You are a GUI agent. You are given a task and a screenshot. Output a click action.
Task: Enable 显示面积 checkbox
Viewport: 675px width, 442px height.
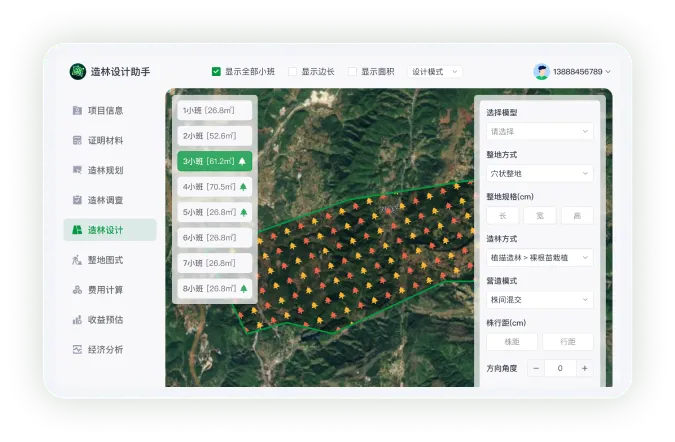(x=352, y=71)
